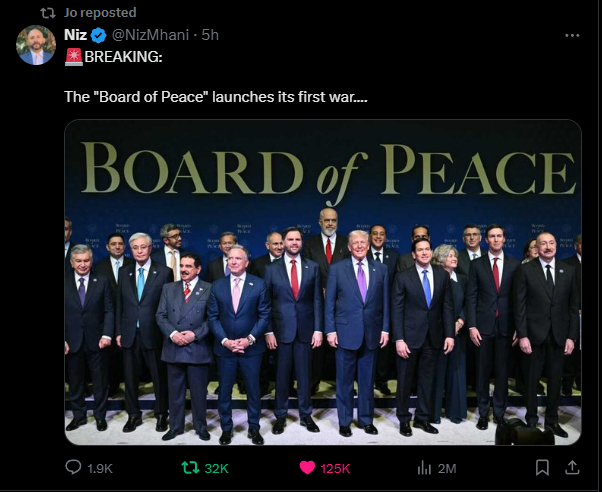Viewport: 602px width, 492px height.
Task: Click the "5h" post timestamp
Action: pos(211,35)
